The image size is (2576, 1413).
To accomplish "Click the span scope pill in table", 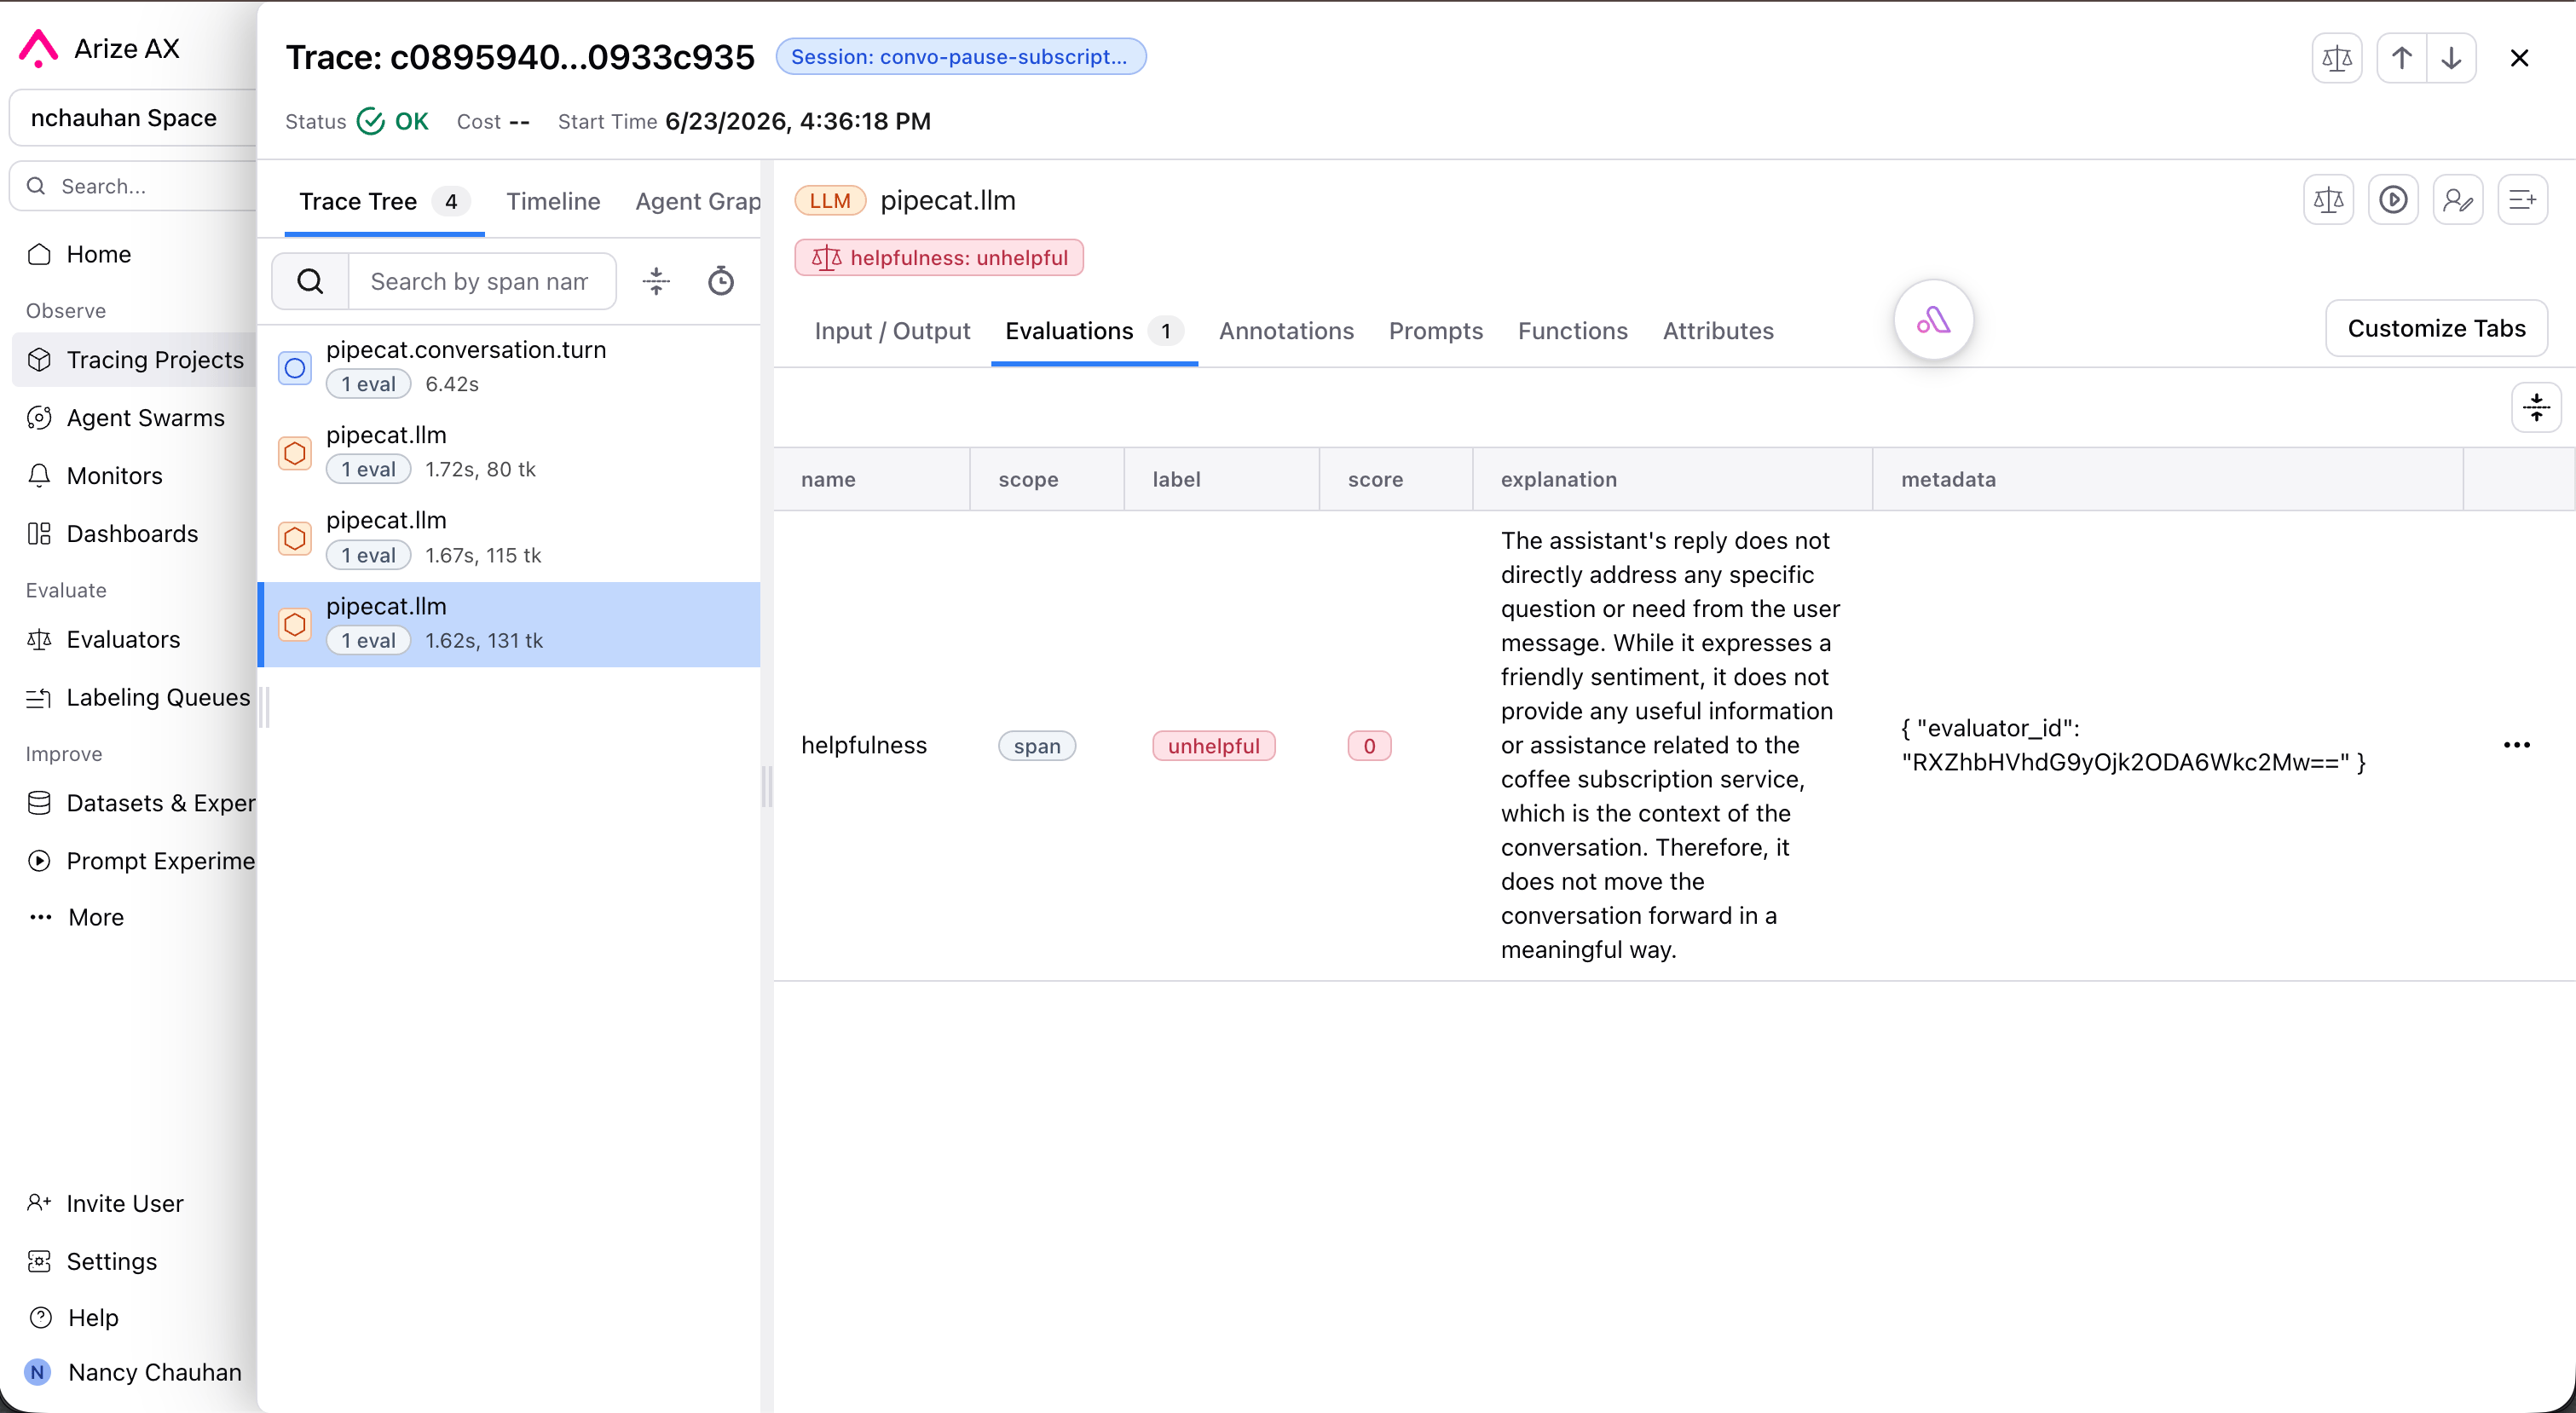I will coord(1036,746).
